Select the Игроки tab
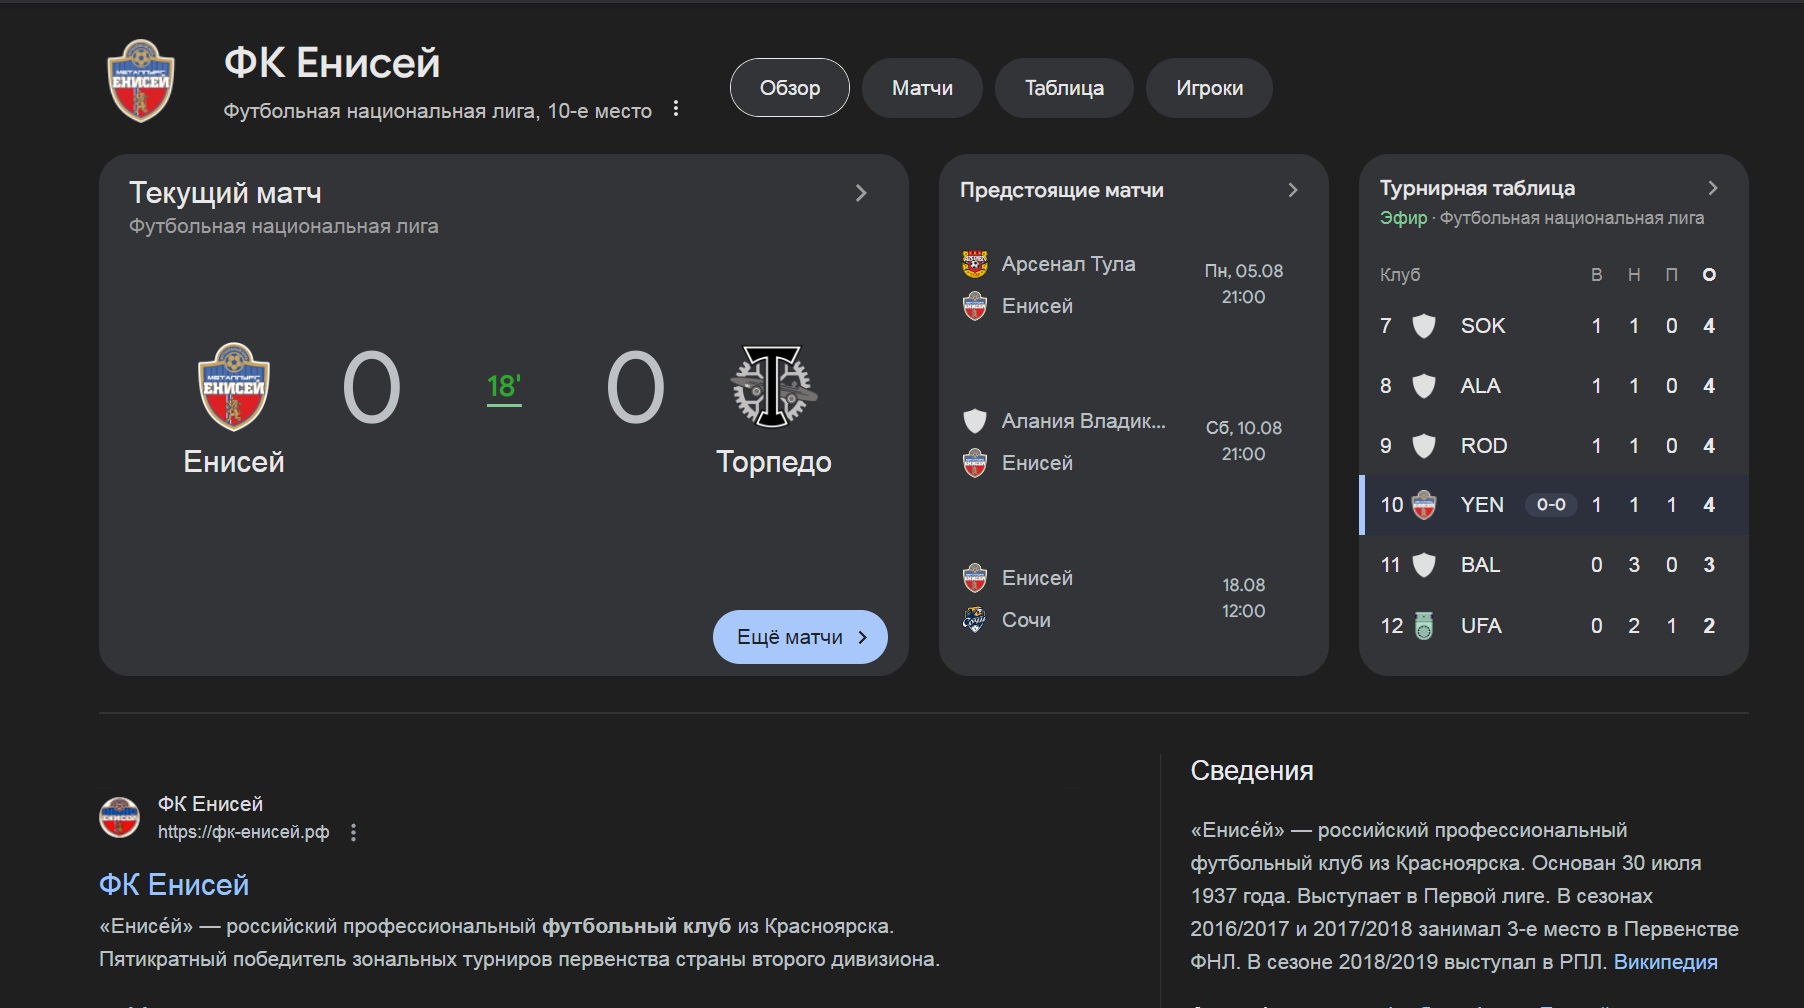The width and height of the screenshot is (1804, 1008). [1209, 88]
